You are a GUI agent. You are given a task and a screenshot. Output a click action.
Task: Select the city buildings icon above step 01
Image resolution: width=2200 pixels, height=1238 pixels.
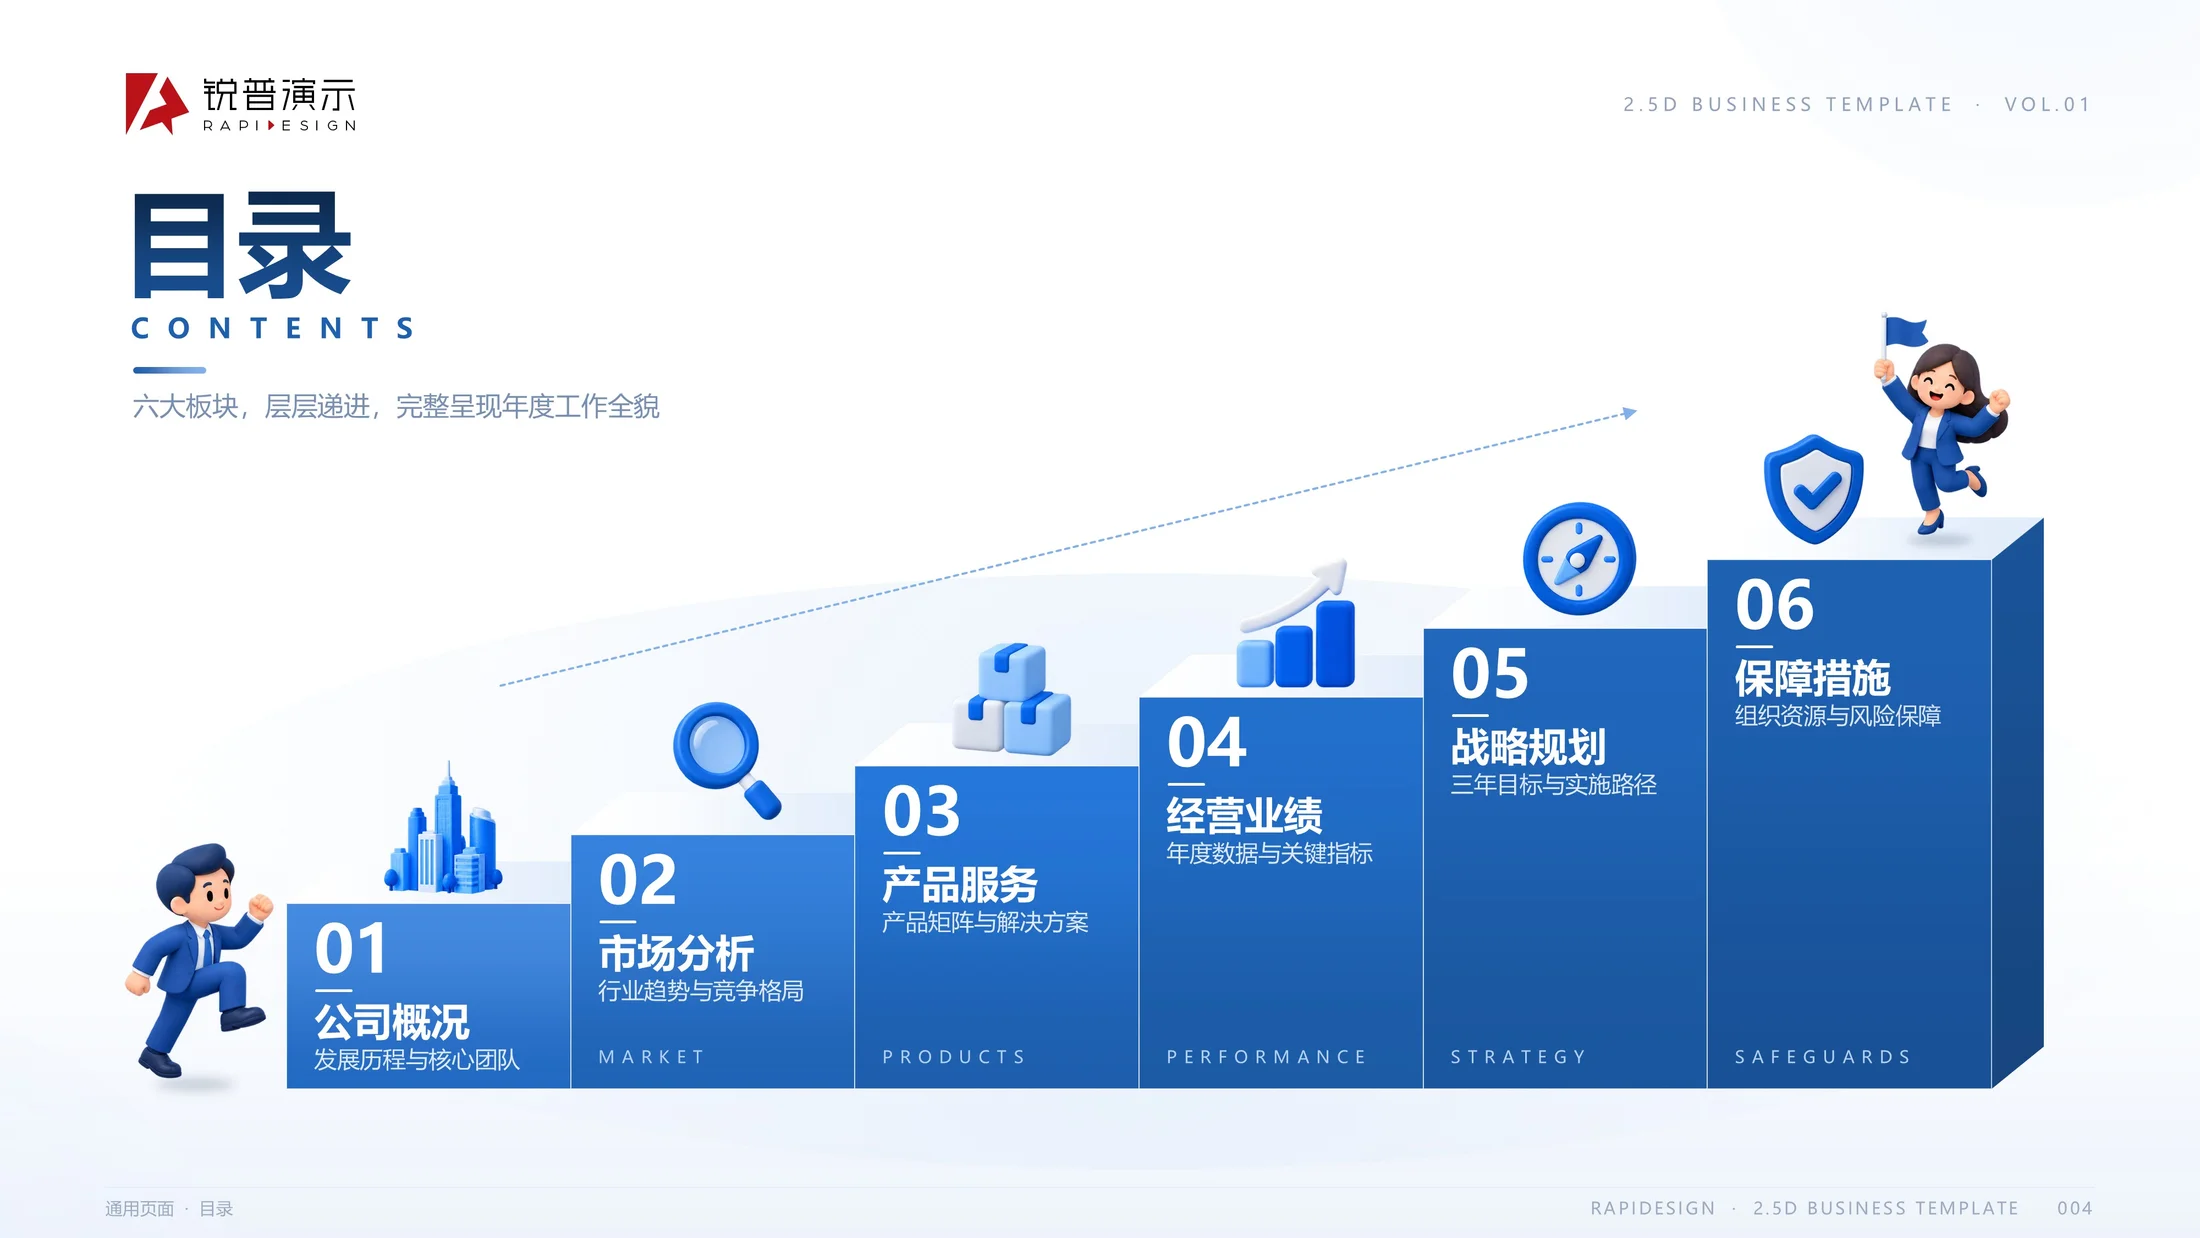(x=443, y=829)
